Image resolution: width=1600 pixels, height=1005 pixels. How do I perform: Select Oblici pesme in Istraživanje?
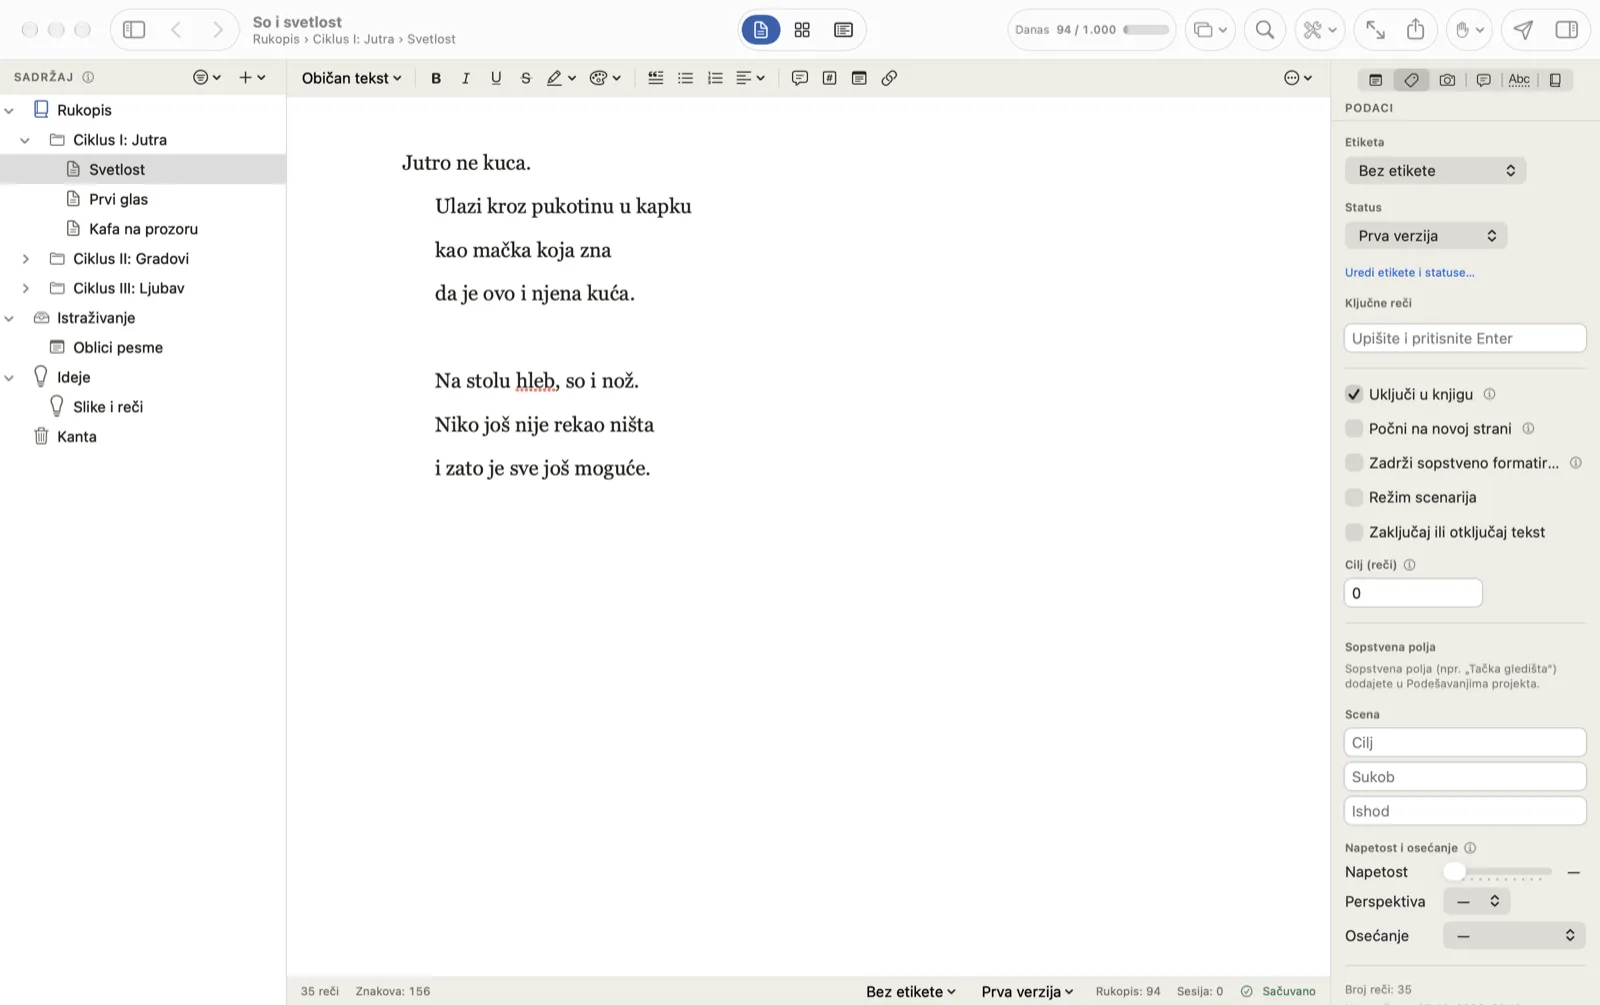[118, 347]
